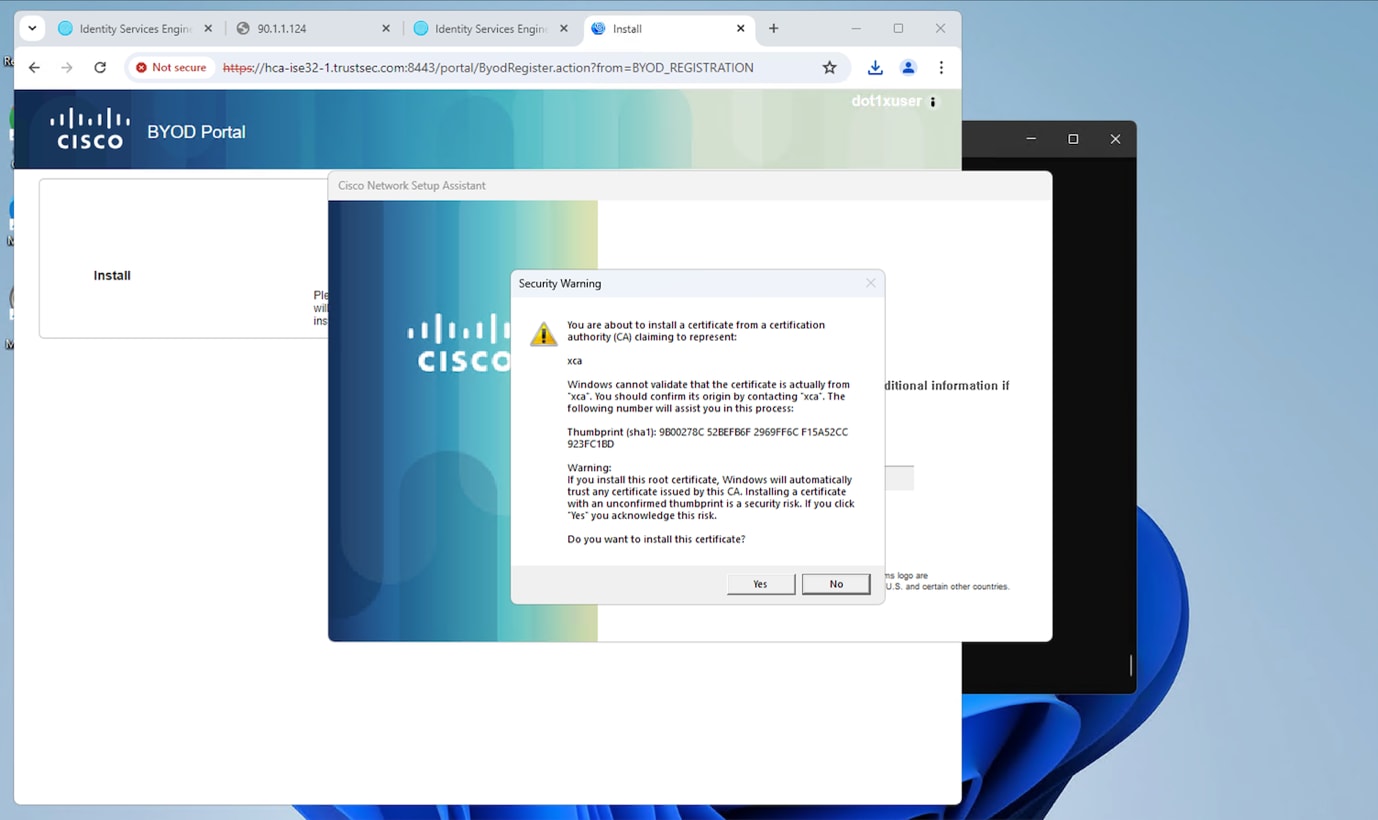Click Yes to install the certificate

coord(760,584)
